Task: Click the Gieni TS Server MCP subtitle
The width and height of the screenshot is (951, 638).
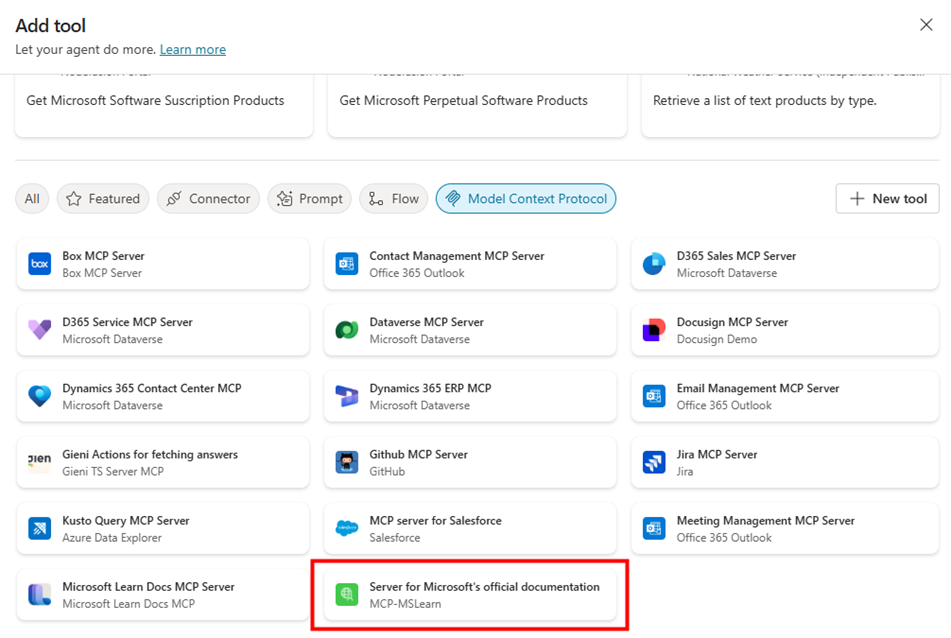Action: pyautogui.click(x=113, y=471)
